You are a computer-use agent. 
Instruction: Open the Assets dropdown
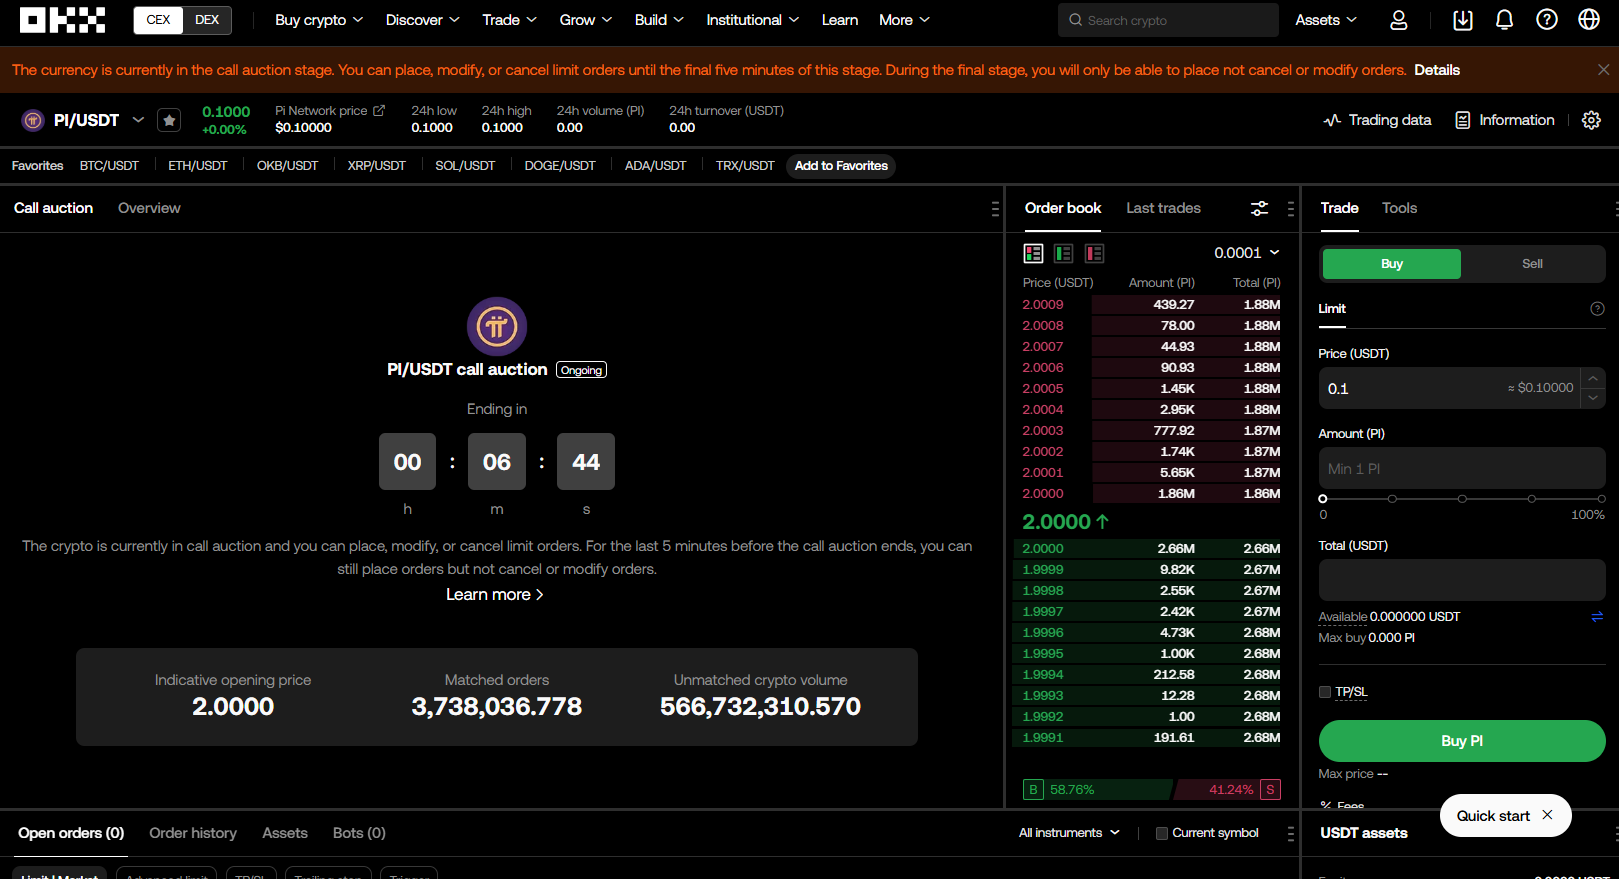(x=1326, y=20)
